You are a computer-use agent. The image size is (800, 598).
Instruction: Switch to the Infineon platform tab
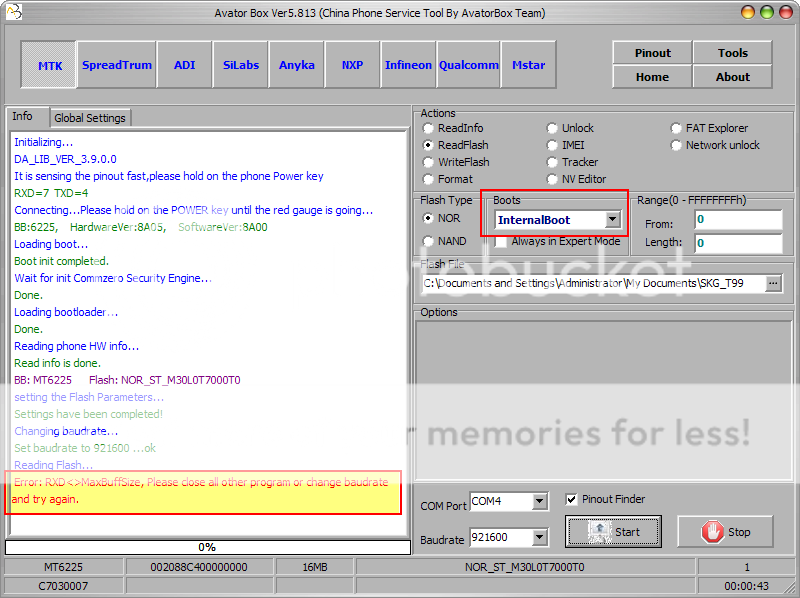coord(408,65)
